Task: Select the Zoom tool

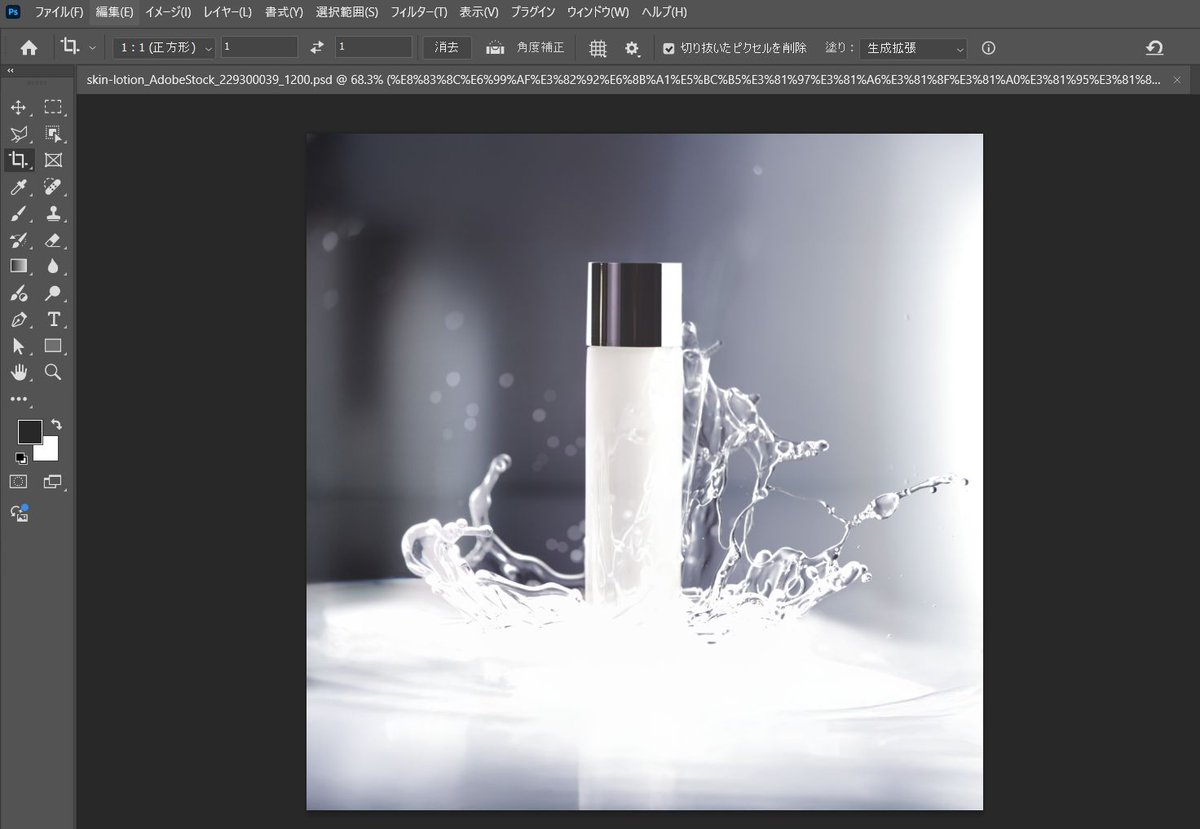Action: click(x=54, y=372)
